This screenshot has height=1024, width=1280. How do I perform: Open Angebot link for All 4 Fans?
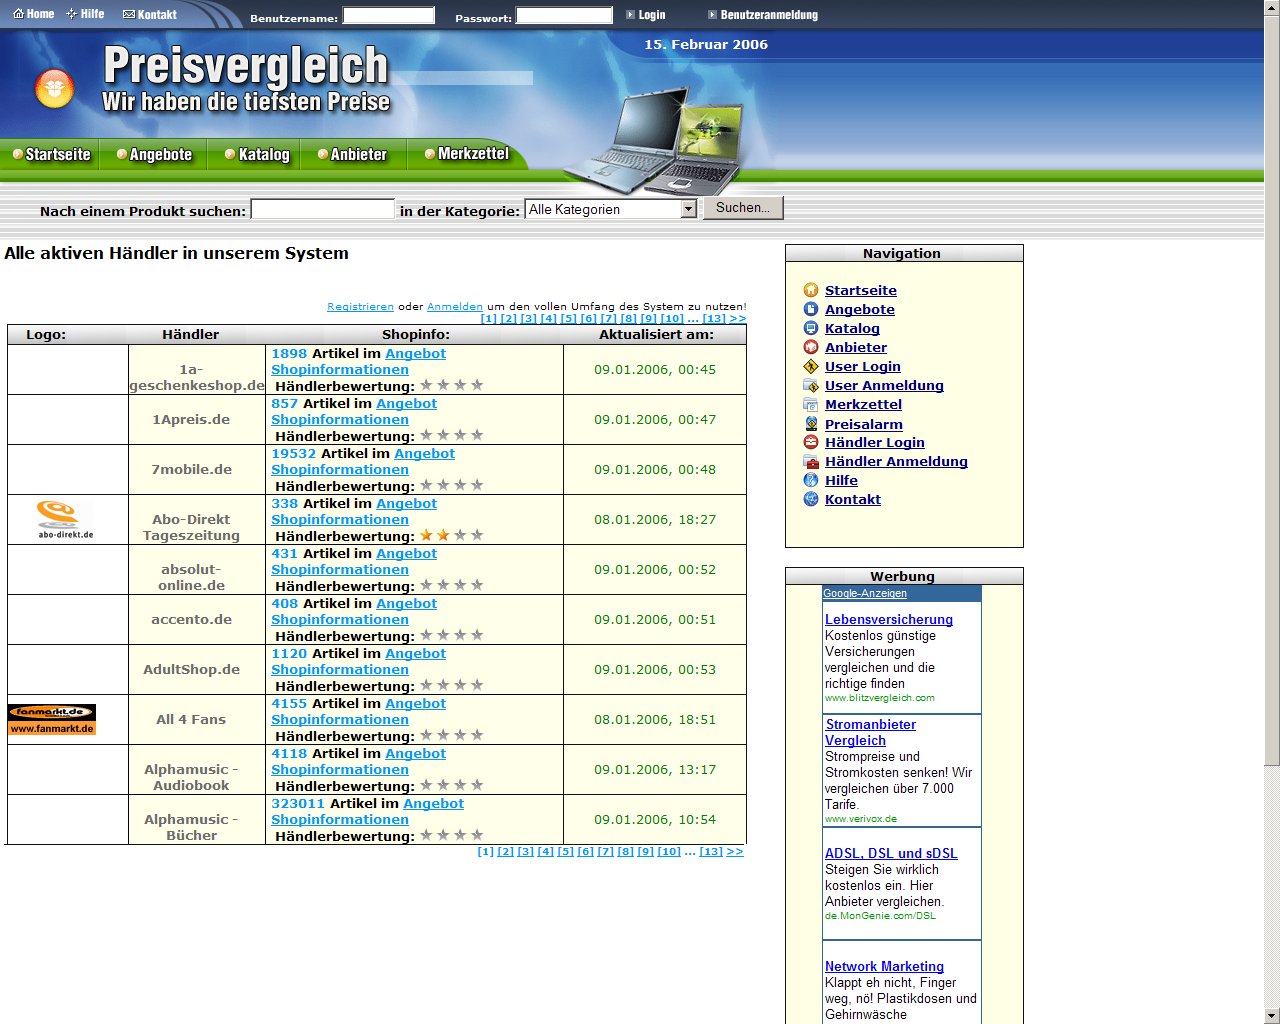click(x=415, y=703)
